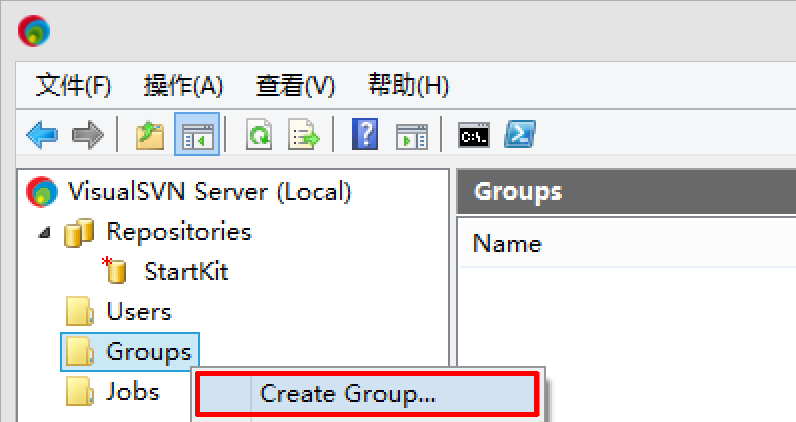
Task: Open the 帮助(H) menu
Action: click(x=408, y=86)
